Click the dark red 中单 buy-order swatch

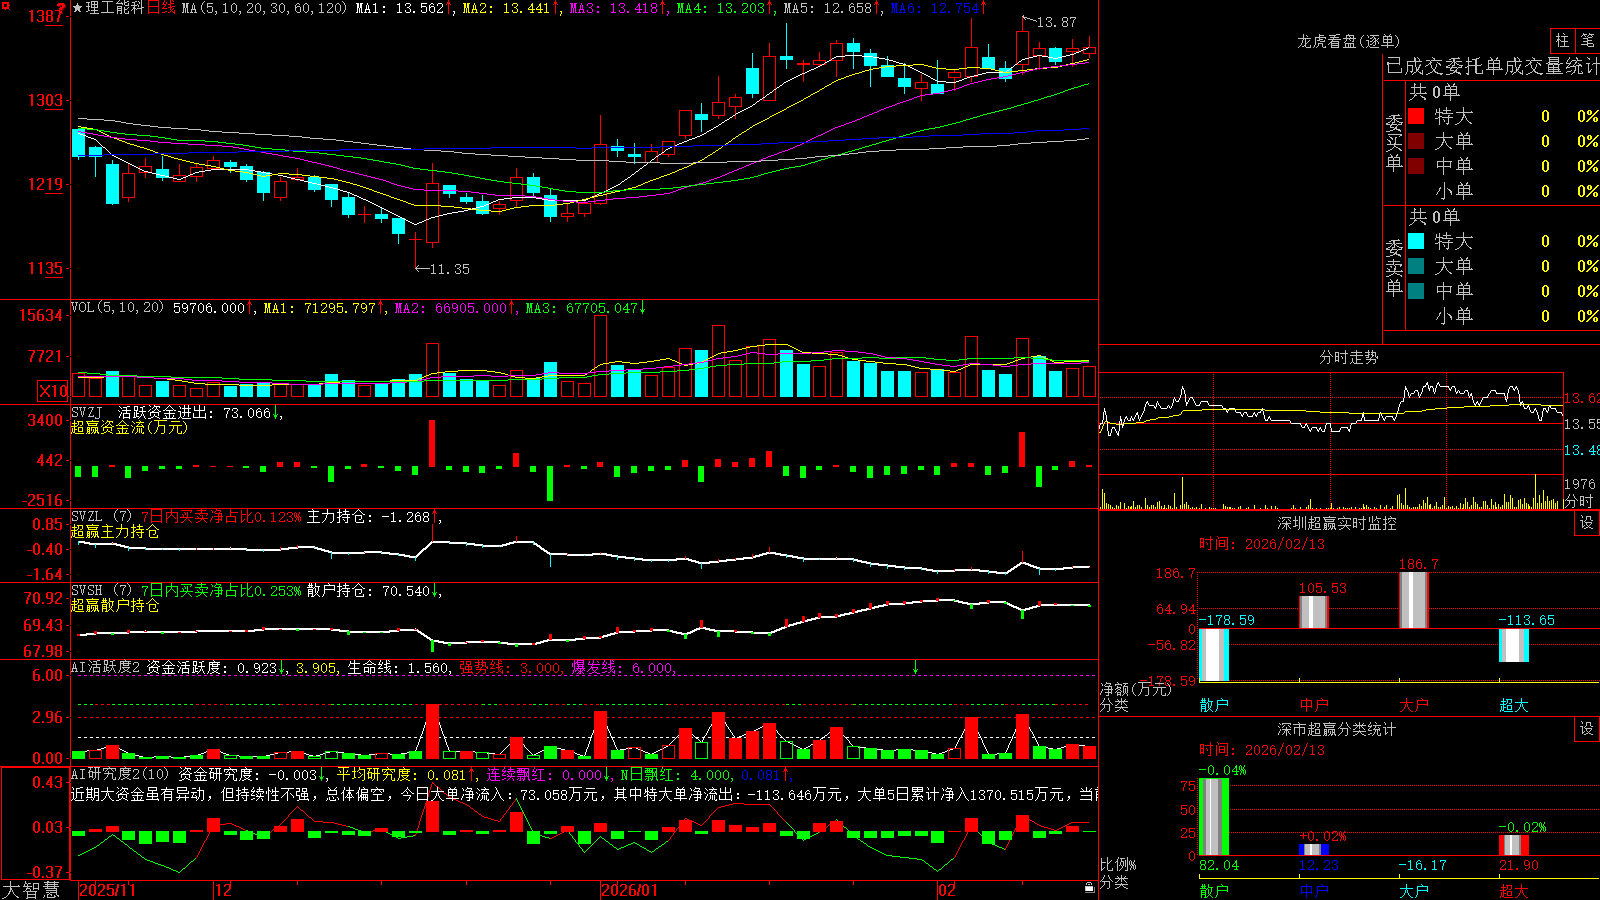point(1416,166)
